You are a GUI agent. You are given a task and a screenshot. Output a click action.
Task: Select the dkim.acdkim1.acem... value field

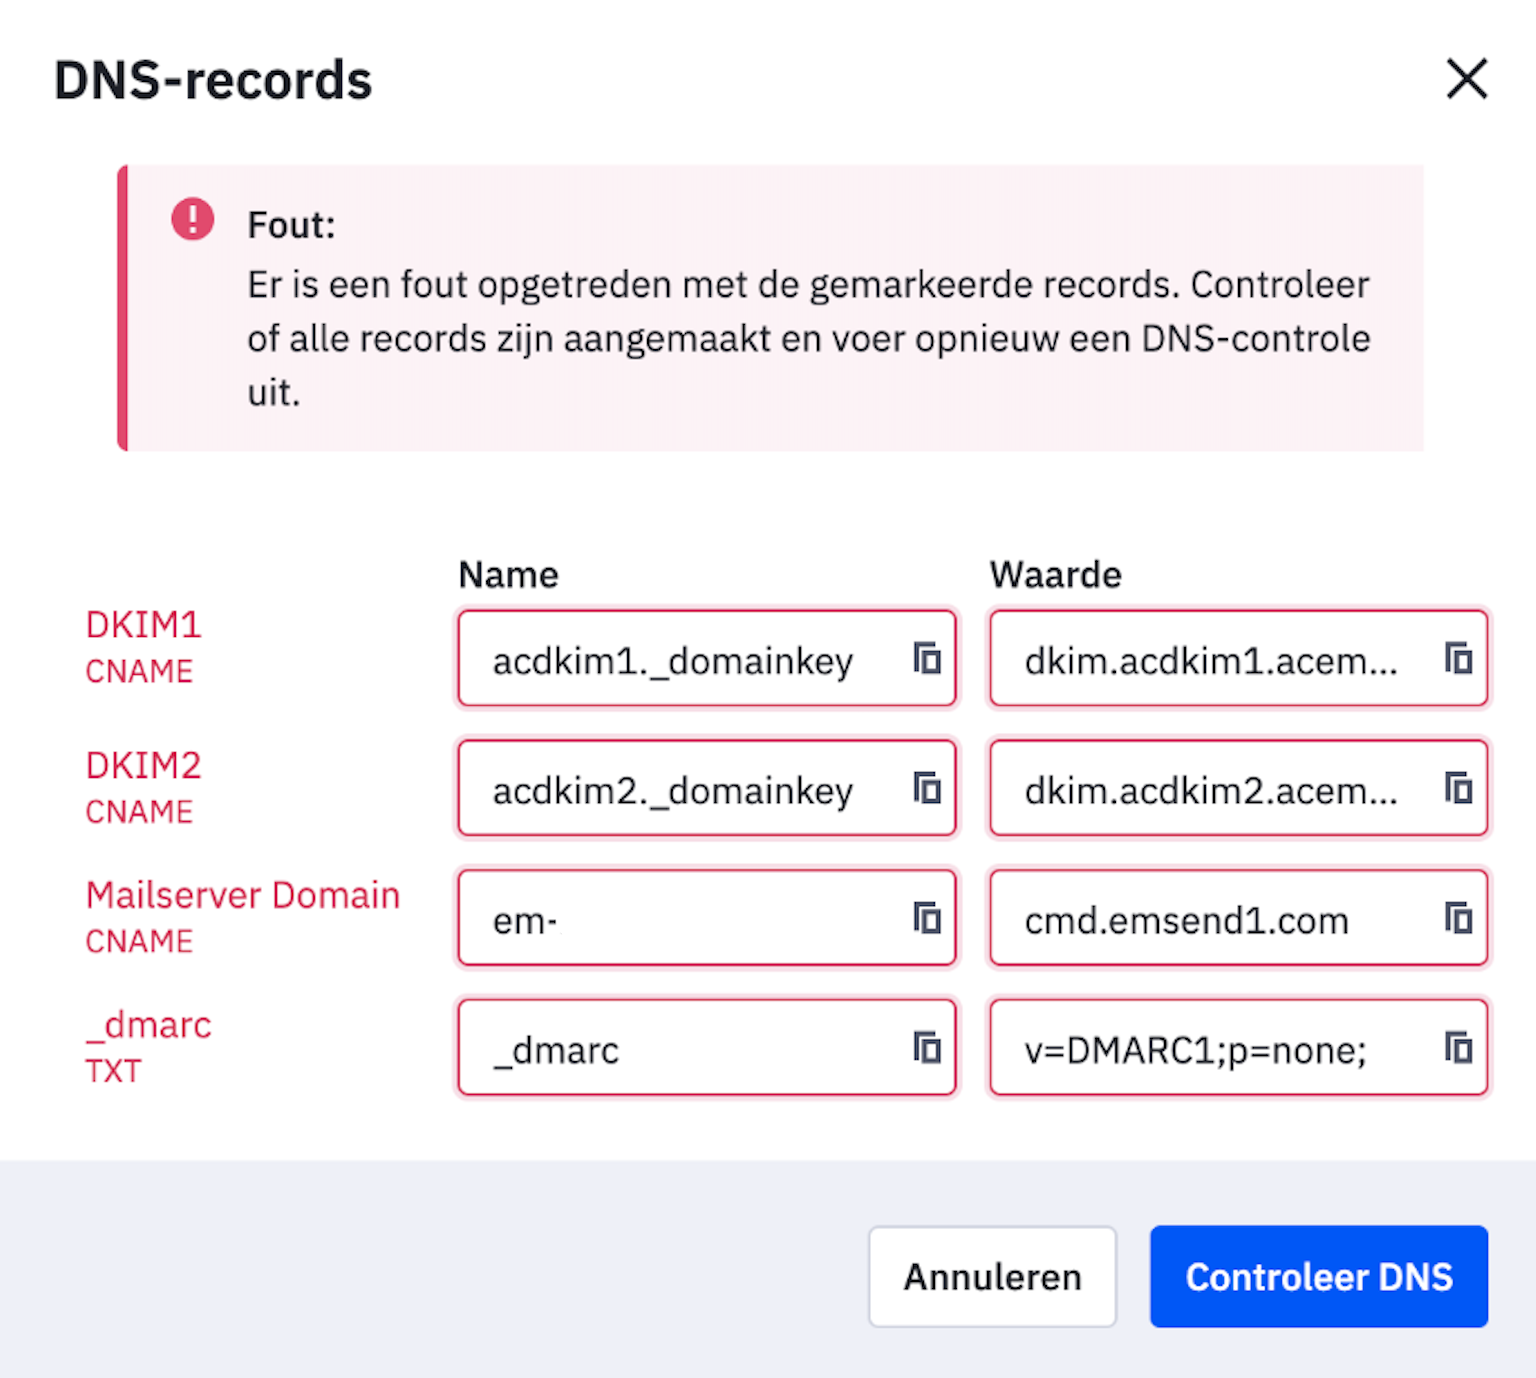pos(1239,658)
